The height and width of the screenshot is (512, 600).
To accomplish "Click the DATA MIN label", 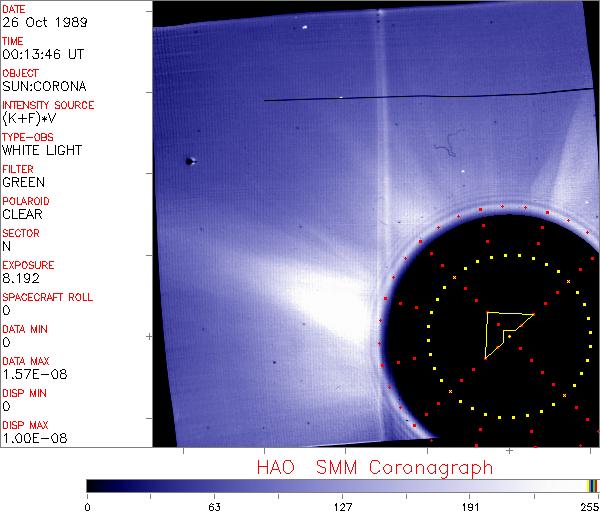I will click(25, 329).
